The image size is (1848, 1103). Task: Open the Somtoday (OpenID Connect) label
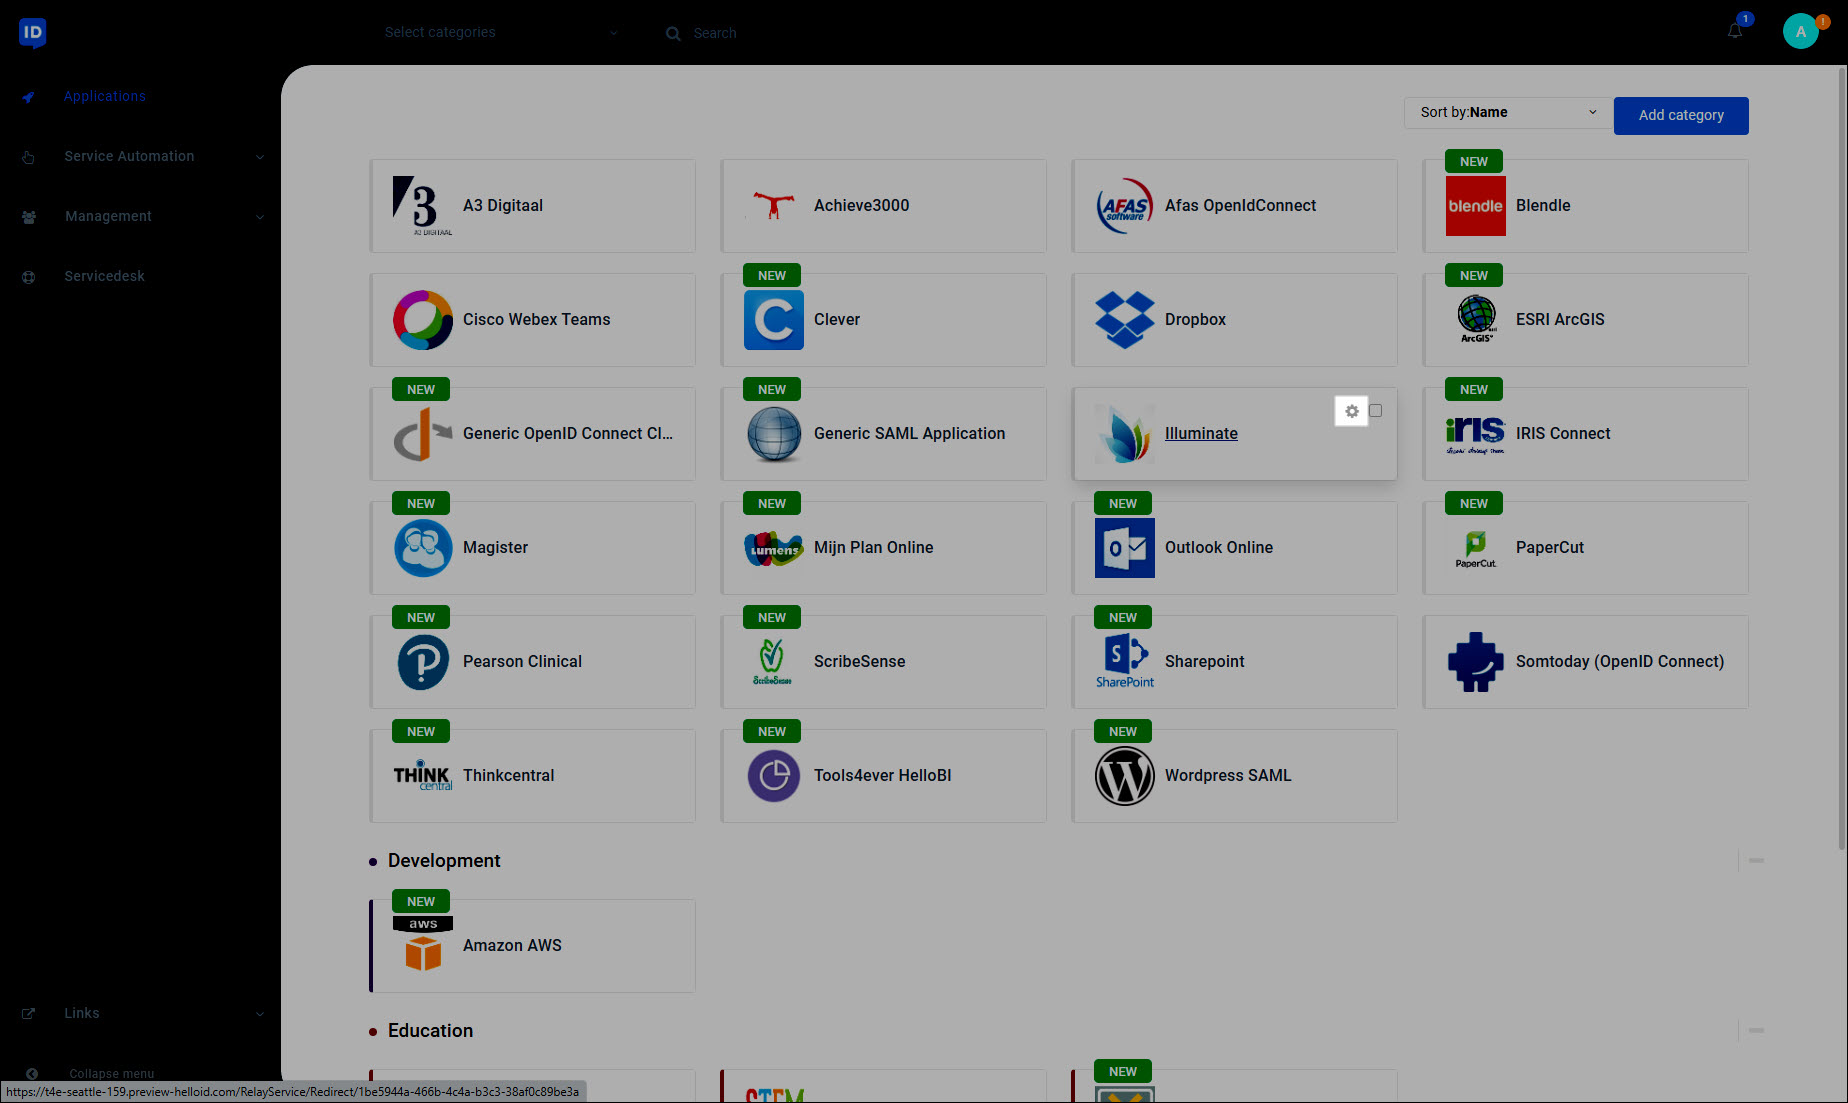[1620, 661]
